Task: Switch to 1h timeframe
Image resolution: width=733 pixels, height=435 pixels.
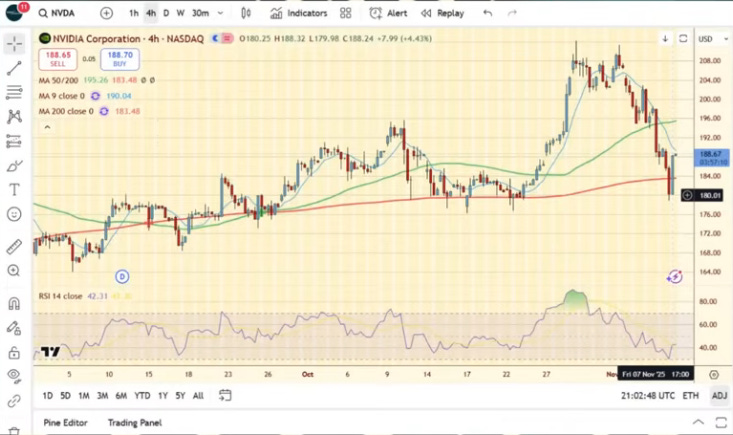Action: 134,13
